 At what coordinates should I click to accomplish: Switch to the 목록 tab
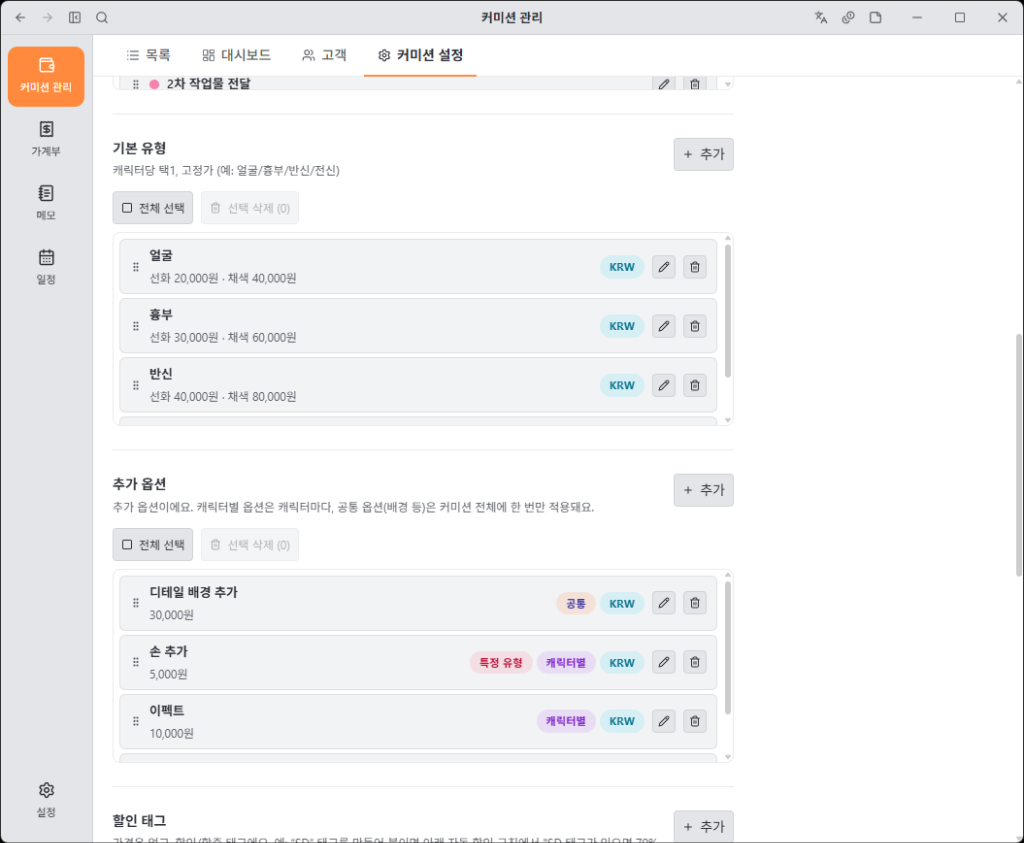pos(148,55)
